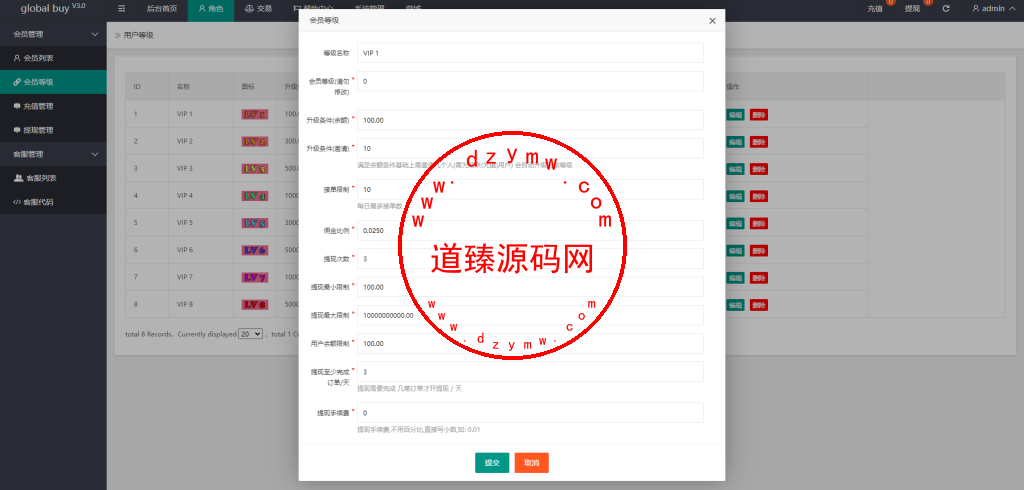Screen dimensions: 1024x490
Task: Click the LV 7 badge icon
Action: point(255,278)
